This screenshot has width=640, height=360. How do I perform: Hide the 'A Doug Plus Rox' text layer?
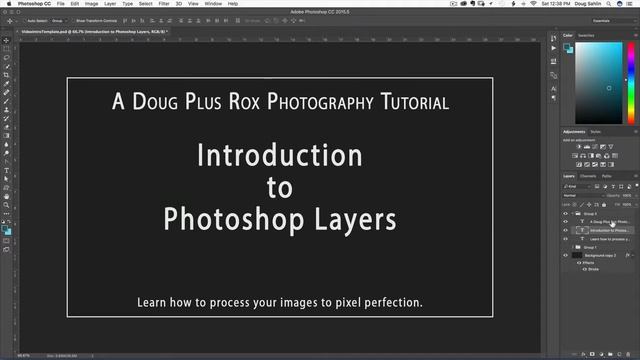(x=566, y=222)
